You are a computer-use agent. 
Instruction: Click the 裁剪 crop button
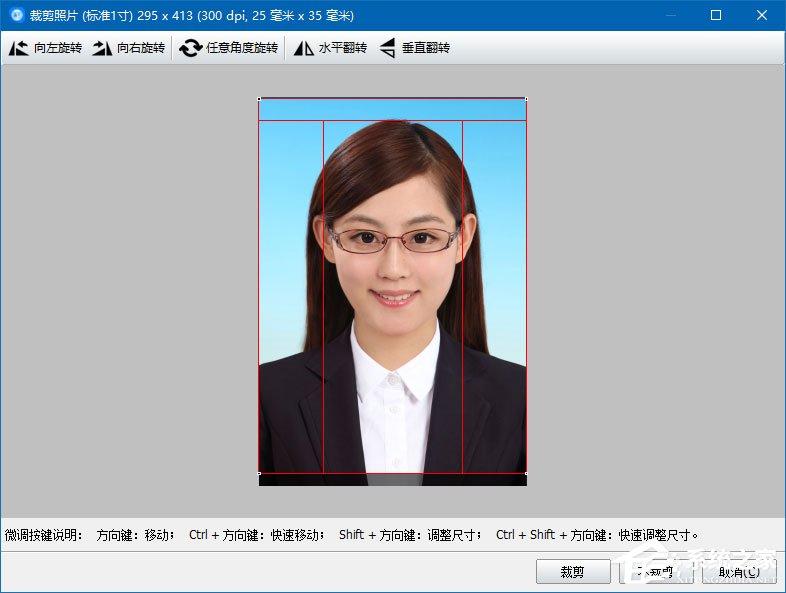point(572,571)
